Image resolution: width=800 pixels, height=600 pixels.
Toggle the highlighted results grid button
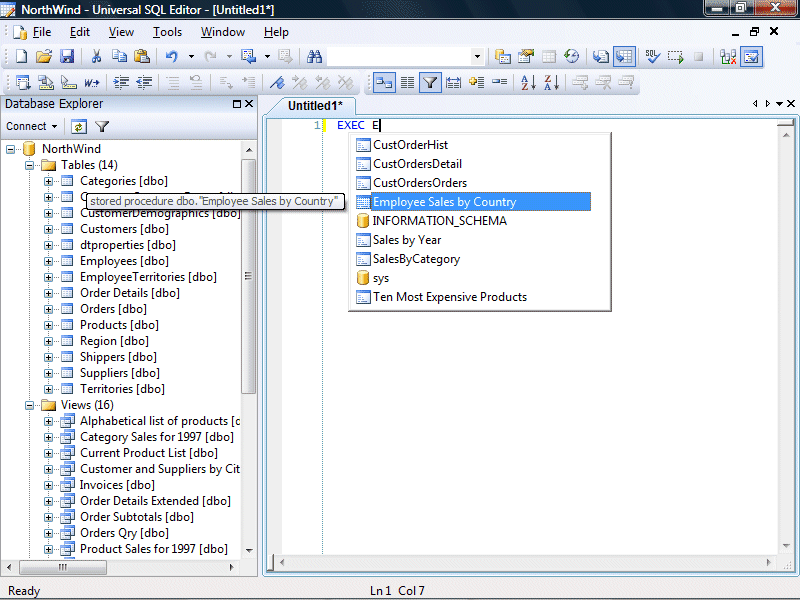coord(624,57)
